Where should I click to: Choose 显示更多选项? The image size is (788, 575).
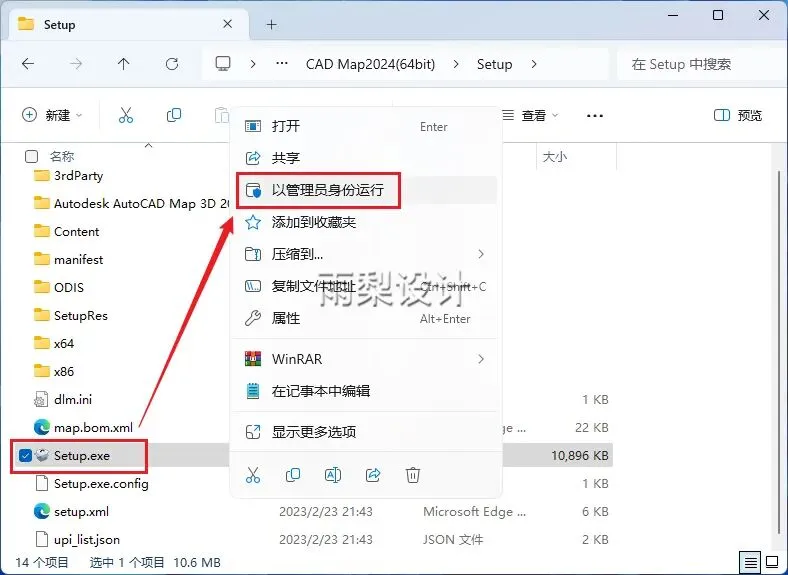click(366, 432)
